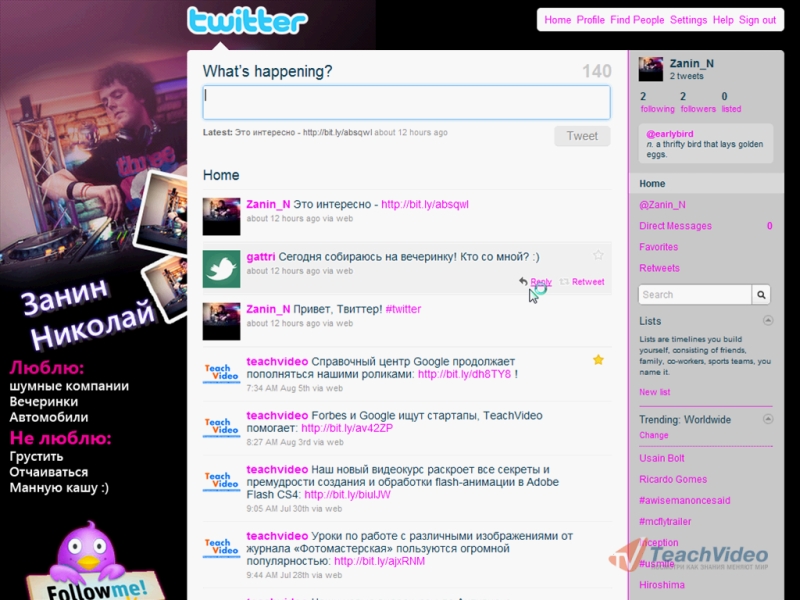The image size is (800, 600).
Task: Click the Tweet button
Action: coord(582,136)
